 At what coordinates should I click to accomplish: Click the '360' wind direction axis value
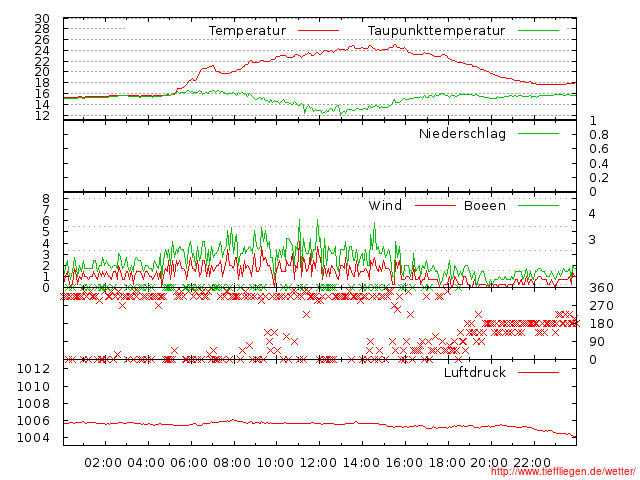(601, 288)
